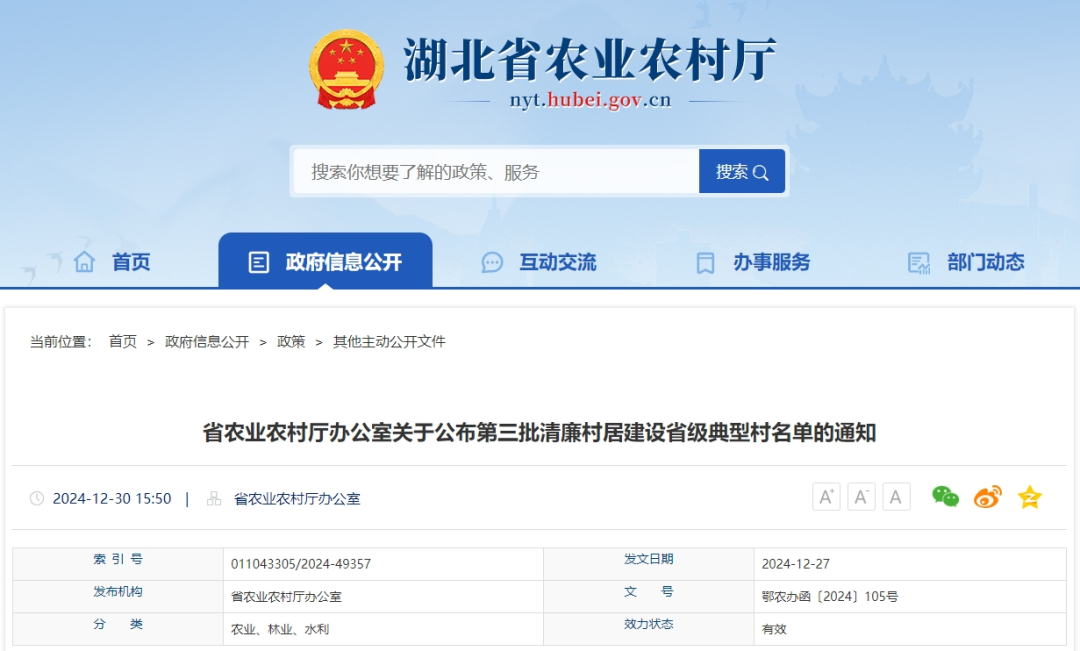Open the 政府信息公开 tab
1080x651 pixels.
coord(326,262)
